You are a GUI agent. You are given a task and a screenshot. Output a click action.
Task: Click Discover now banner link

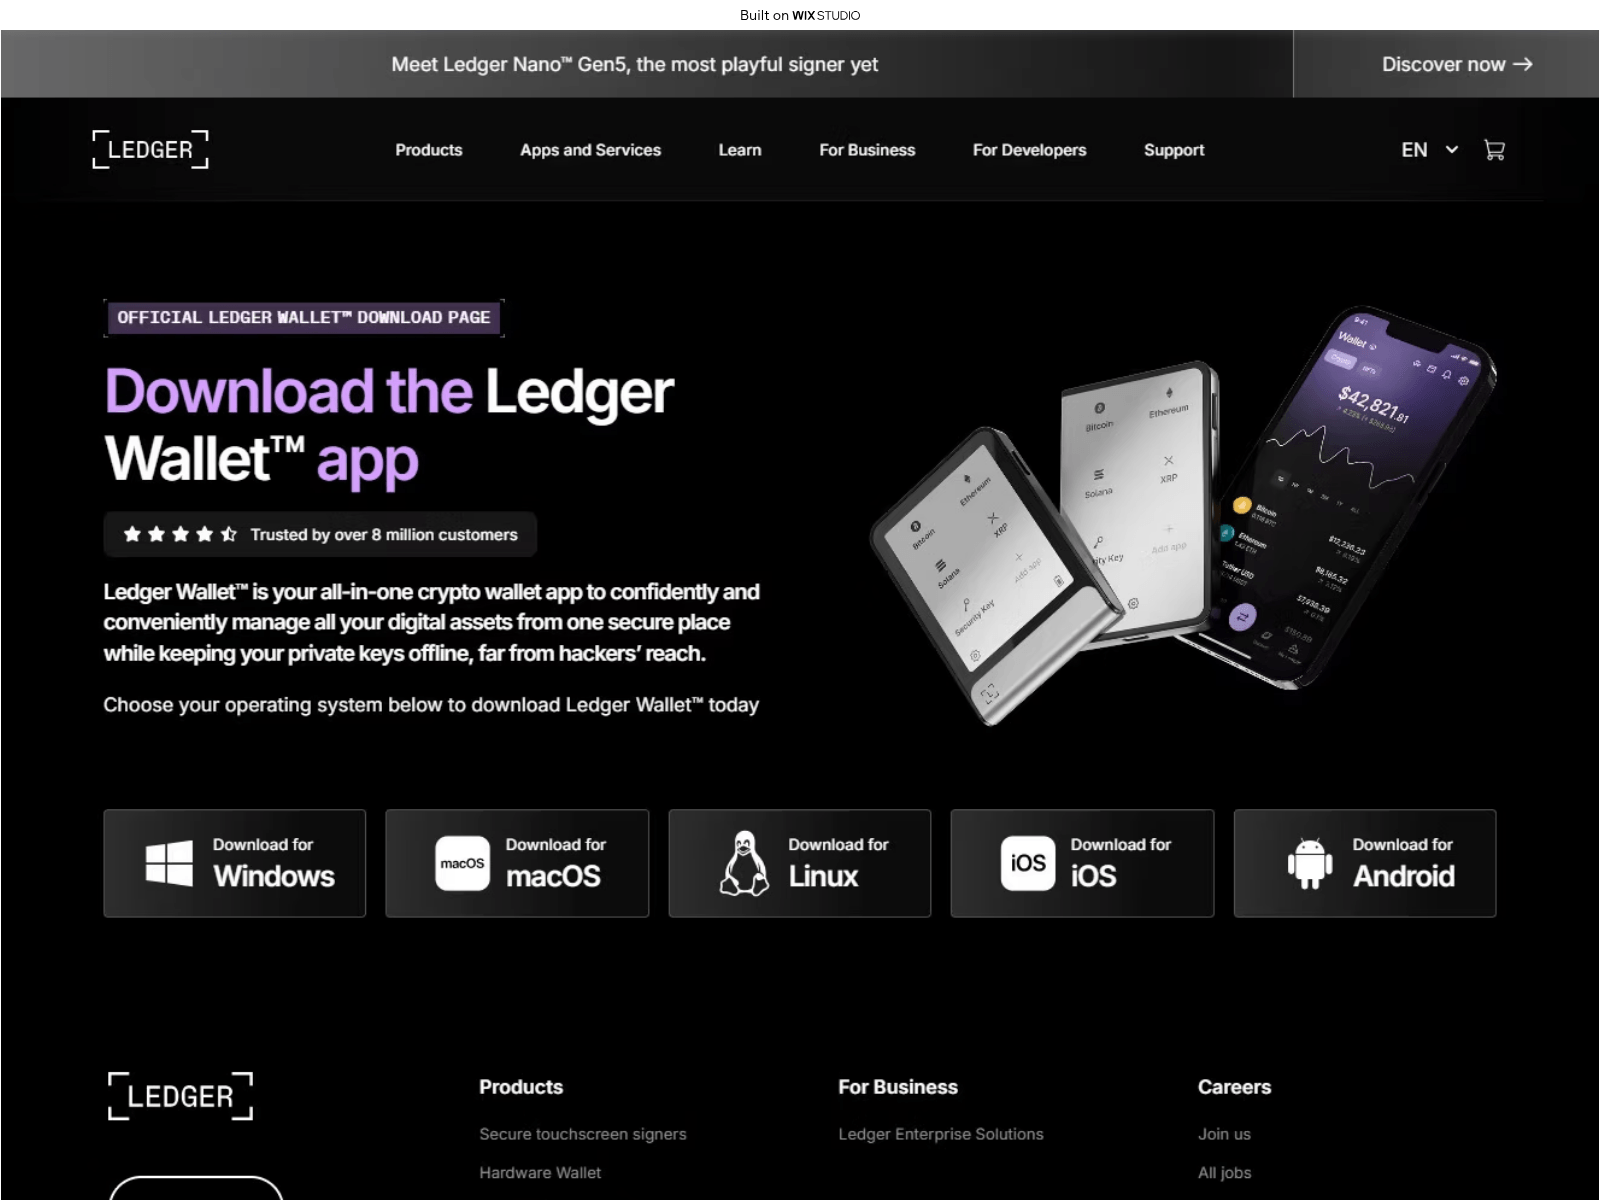[1457, 64]
